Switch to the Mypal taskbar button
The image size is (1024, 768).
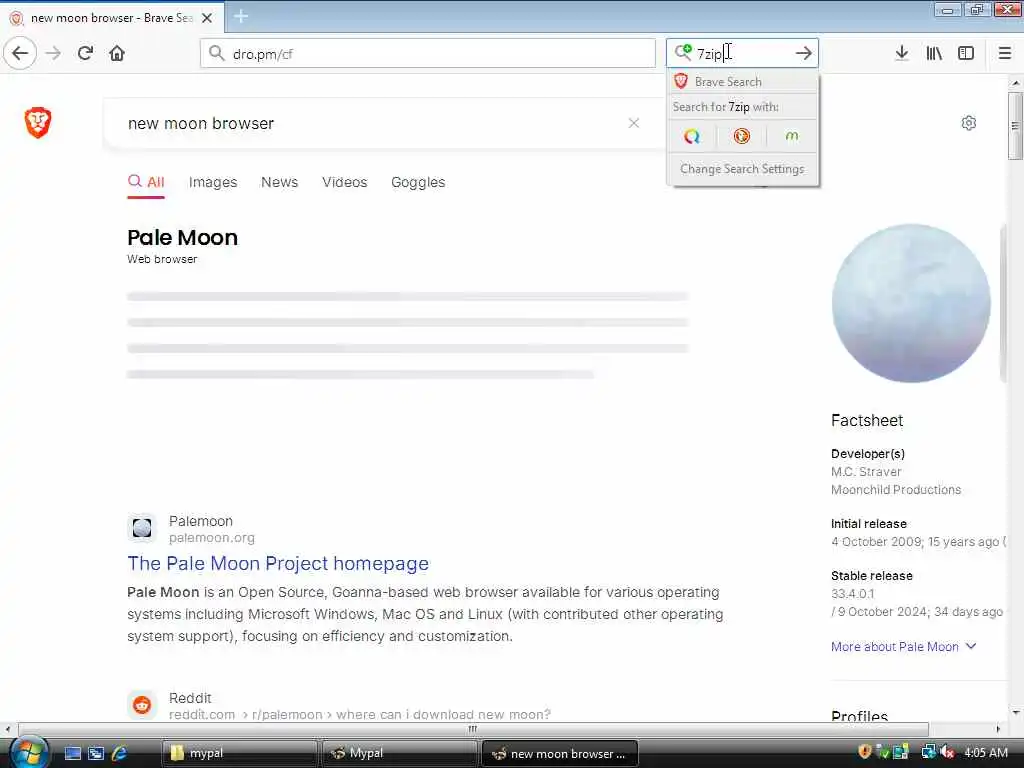click(399, 754)
